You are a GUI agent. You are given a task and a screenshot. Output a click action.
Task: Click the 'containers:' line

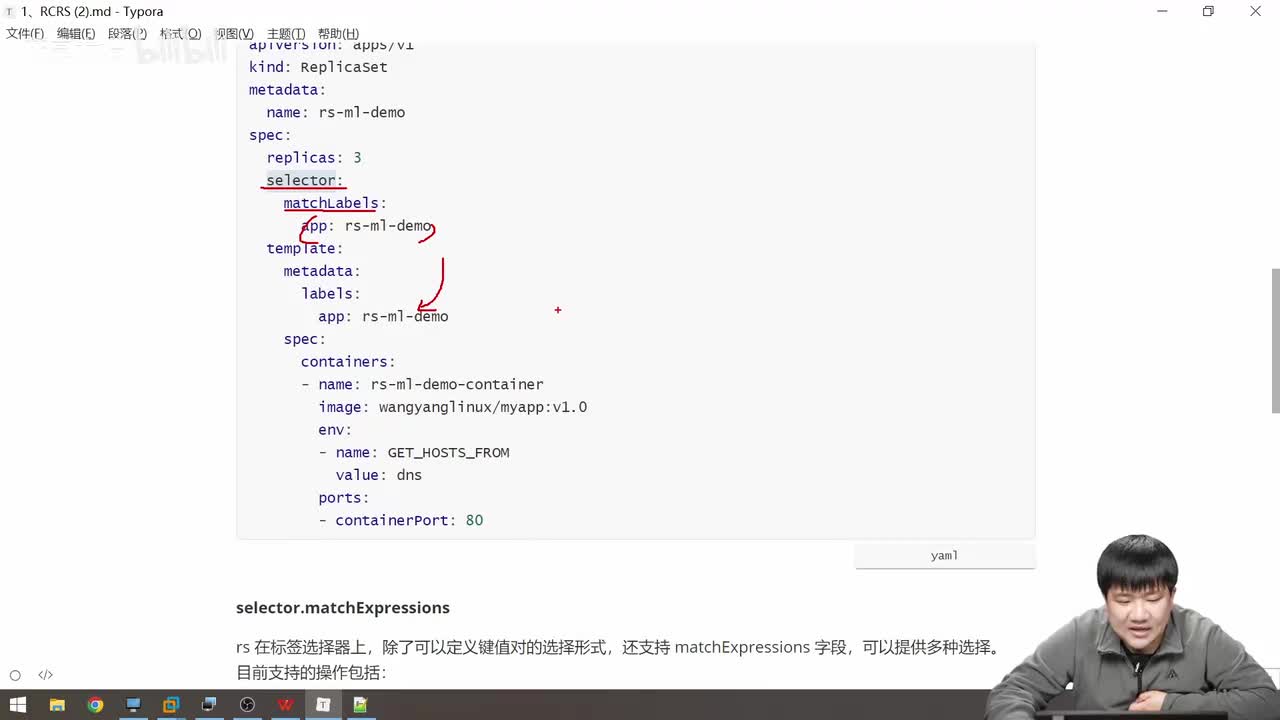click(x=348, y=362)
